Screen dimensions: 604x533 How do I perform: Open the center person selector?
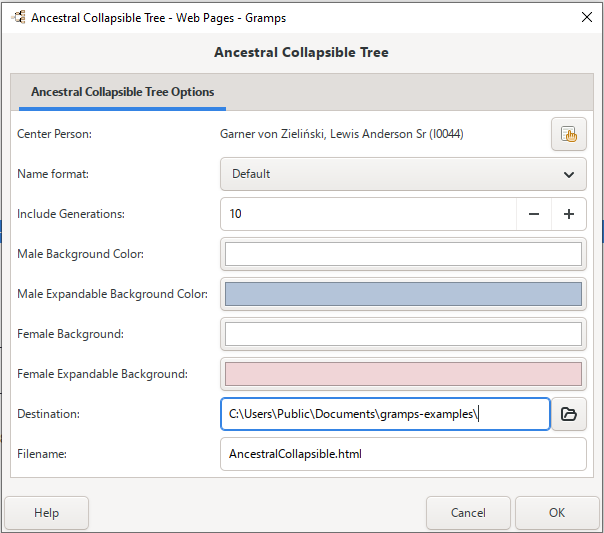[x=569, y=134]
